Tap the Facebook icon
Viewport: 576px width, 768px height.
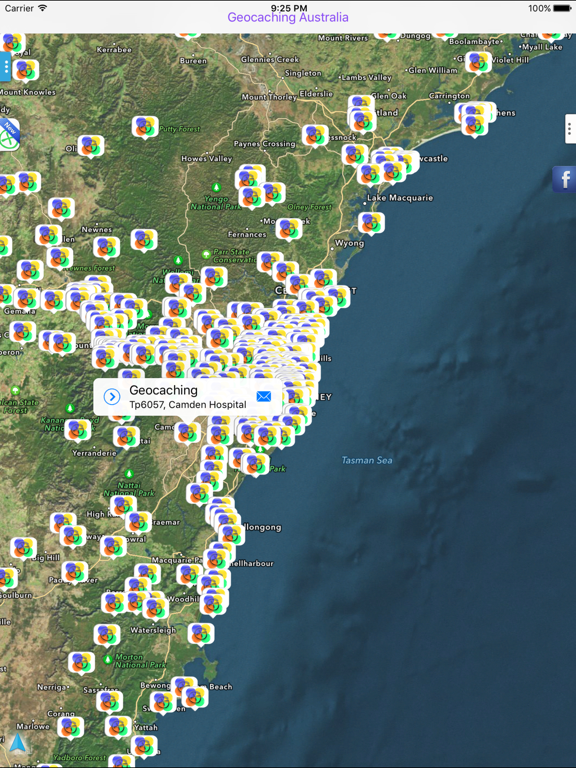point(565,179)
